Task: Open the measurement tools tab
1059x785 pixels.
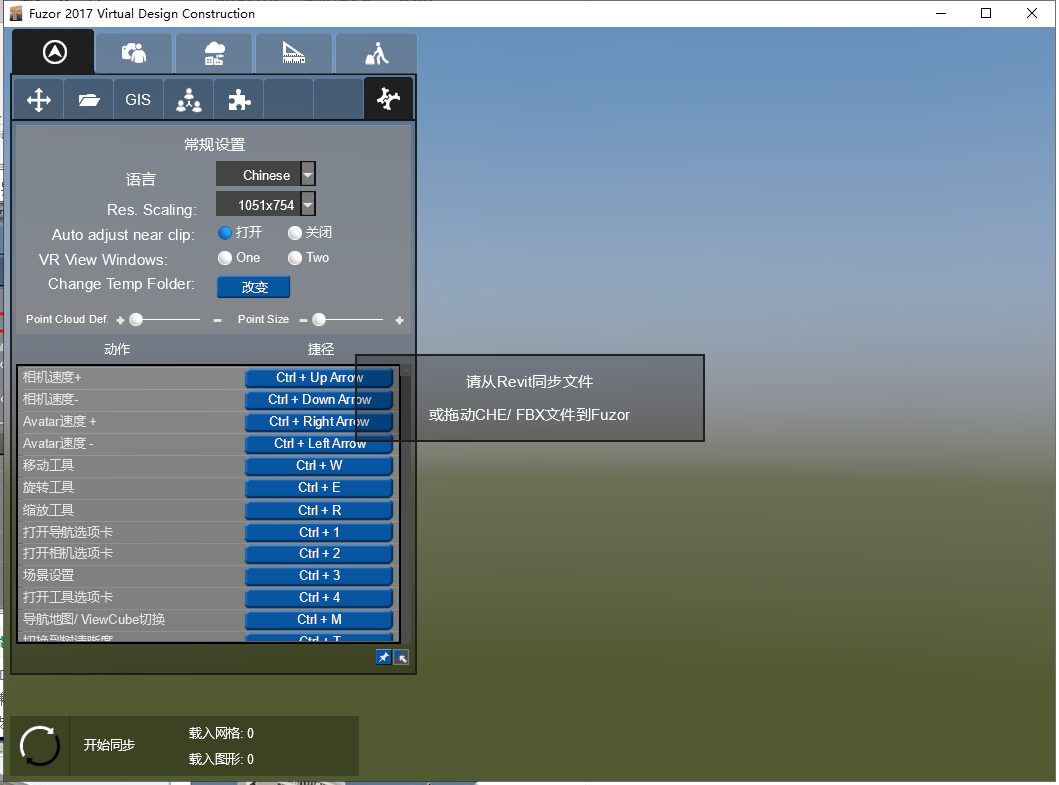Action: [x=294, y=53]
